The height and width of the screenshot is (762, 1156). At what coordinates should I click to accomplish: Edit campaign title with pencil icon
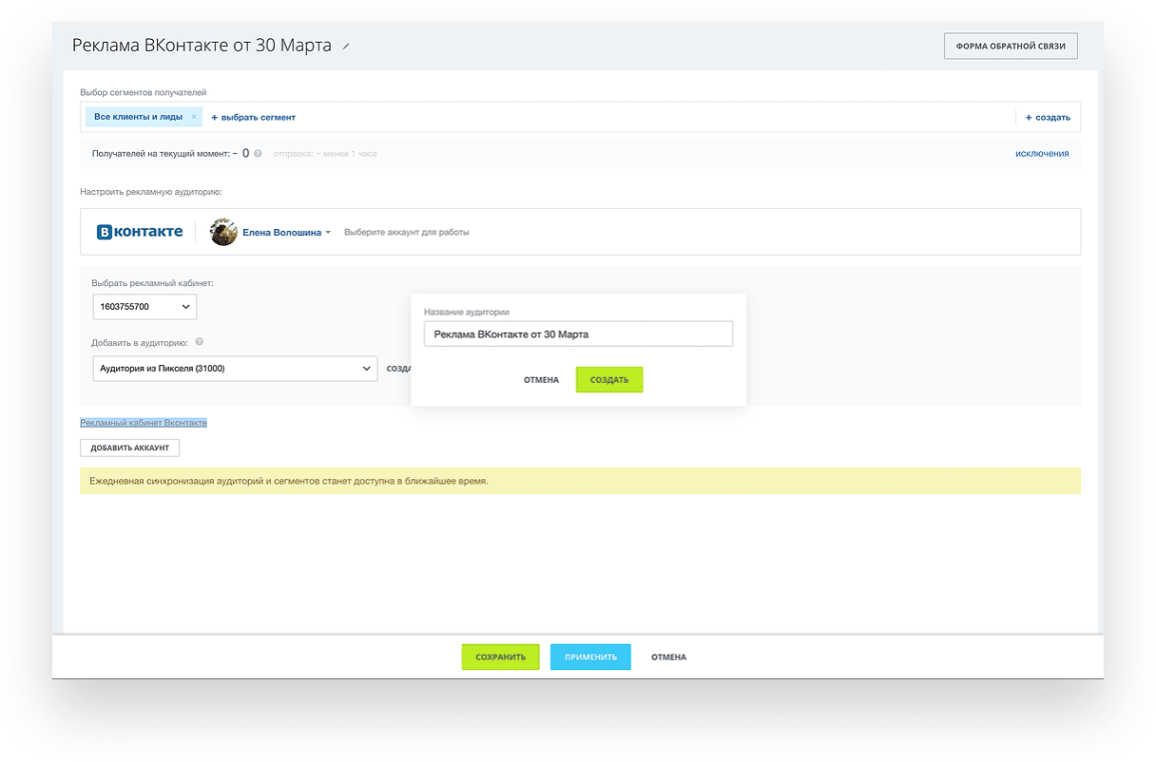[x=346, y=46]
